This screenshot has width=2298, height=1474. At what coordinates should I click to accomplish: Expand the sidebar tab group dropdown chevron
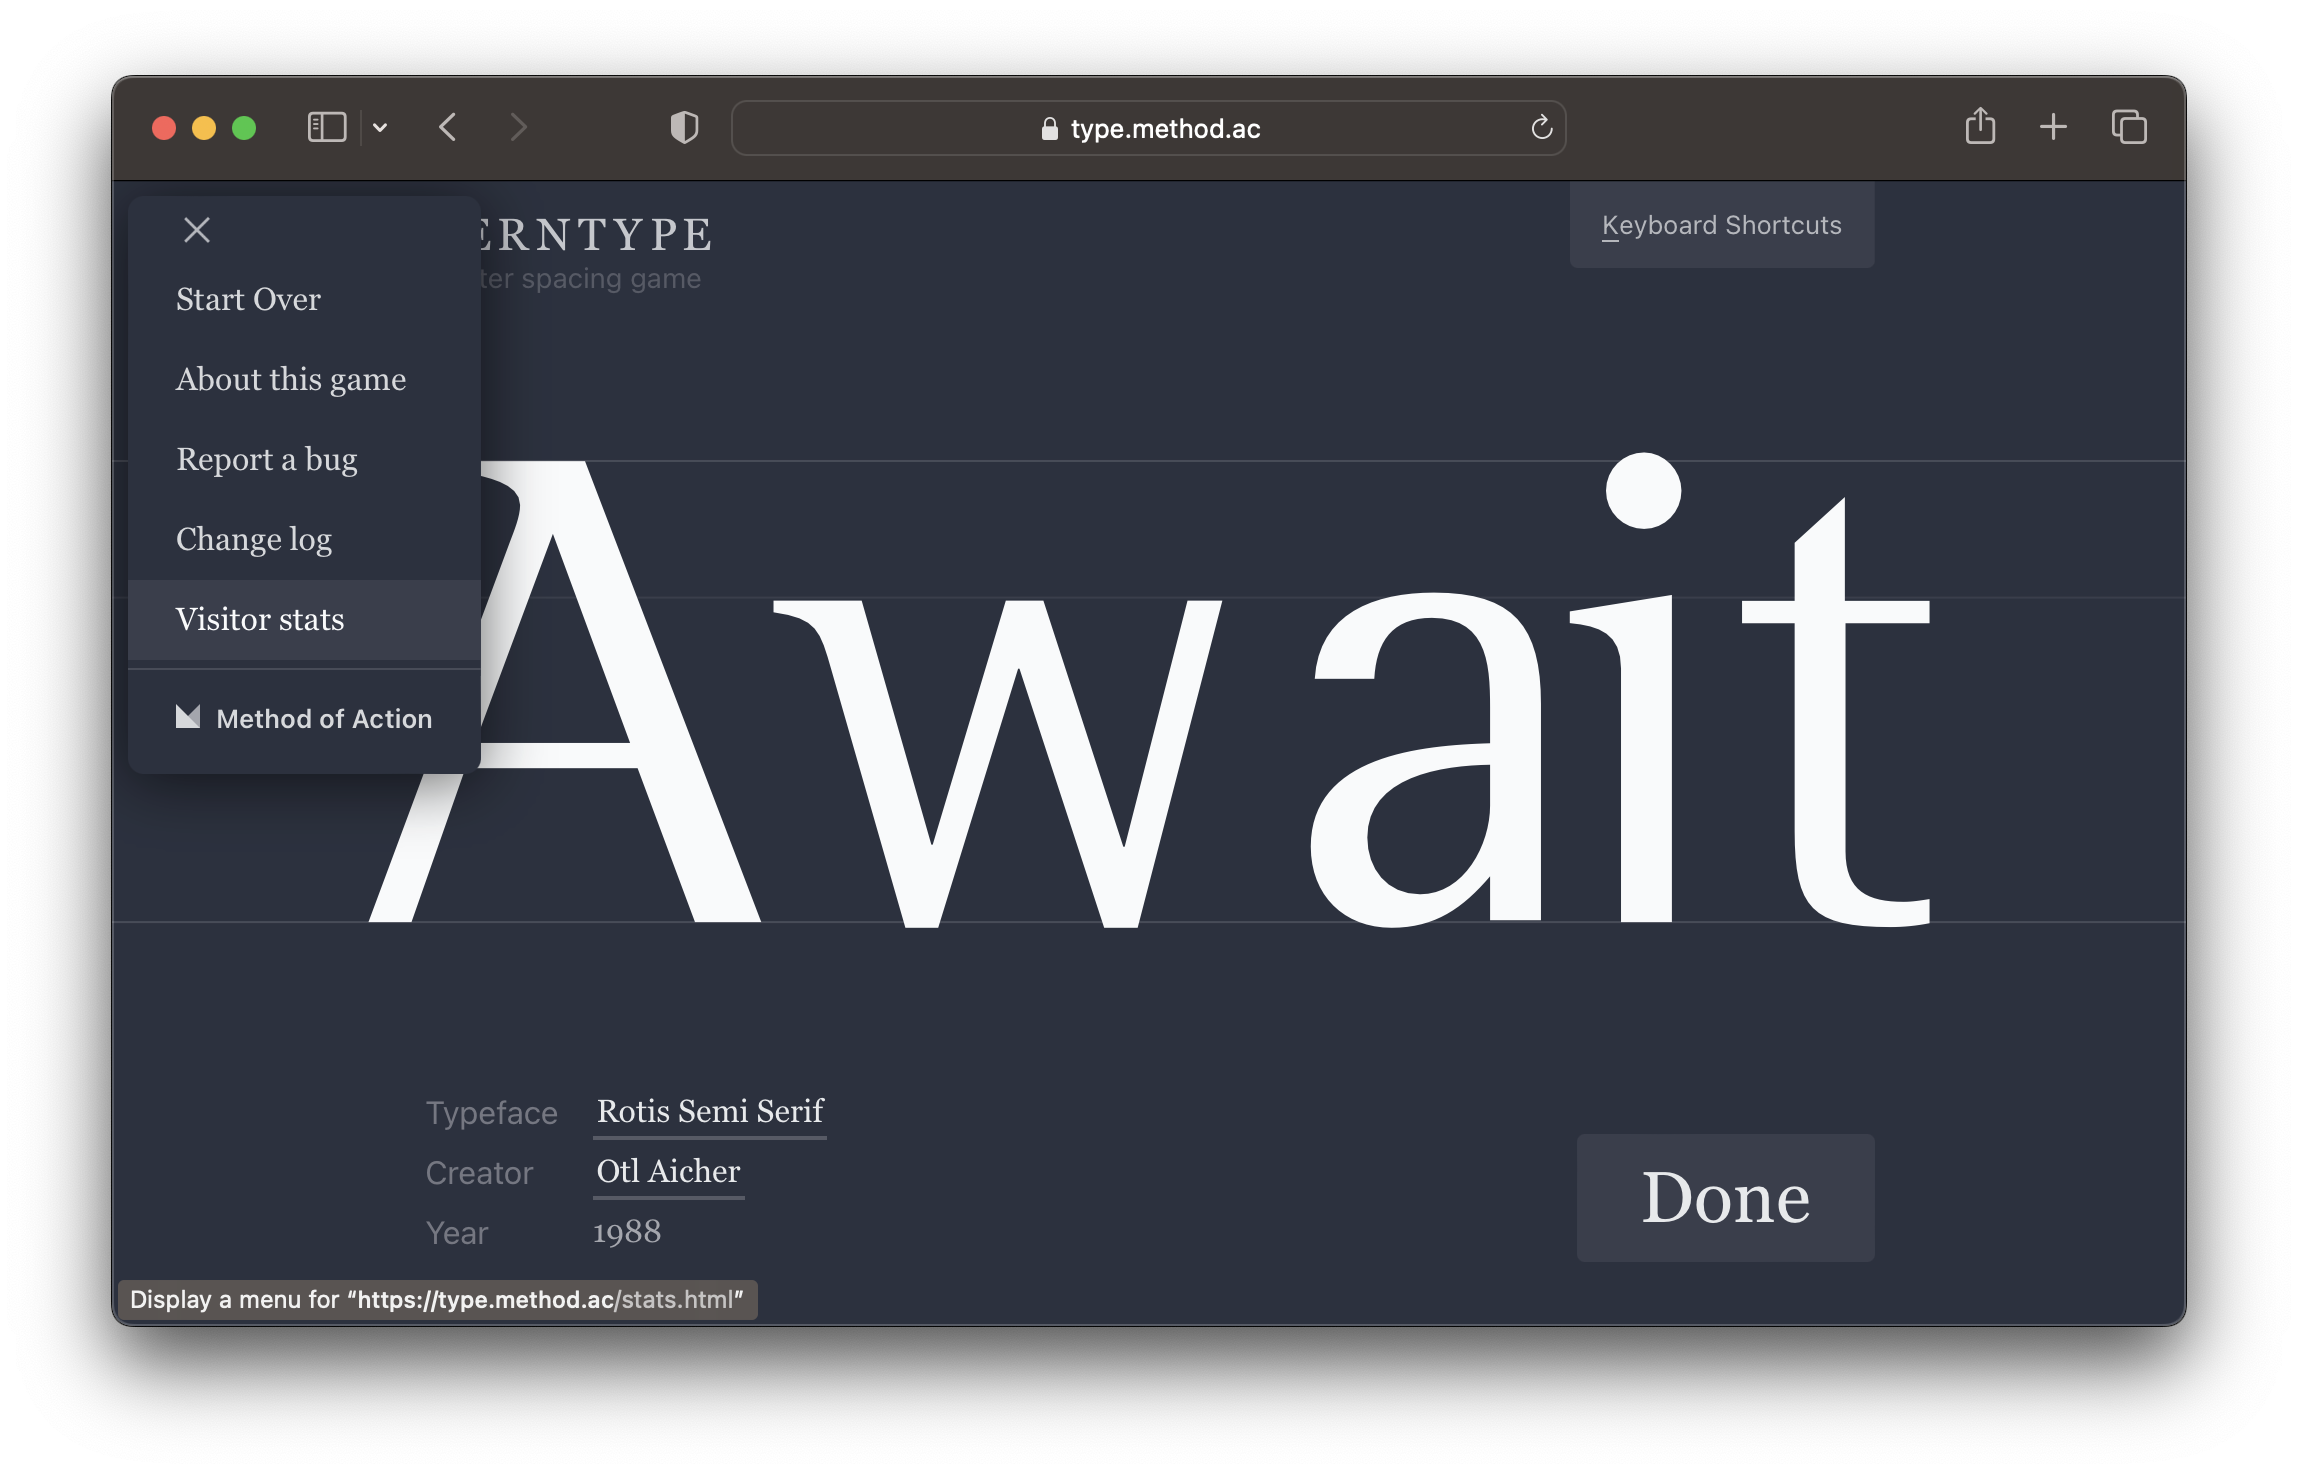pos(380,127)
